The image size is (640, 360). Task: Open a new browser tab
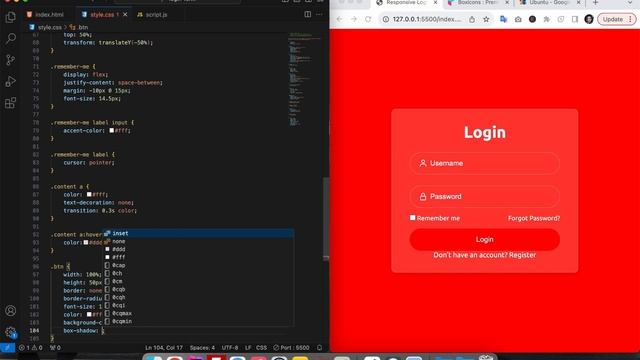595,3
